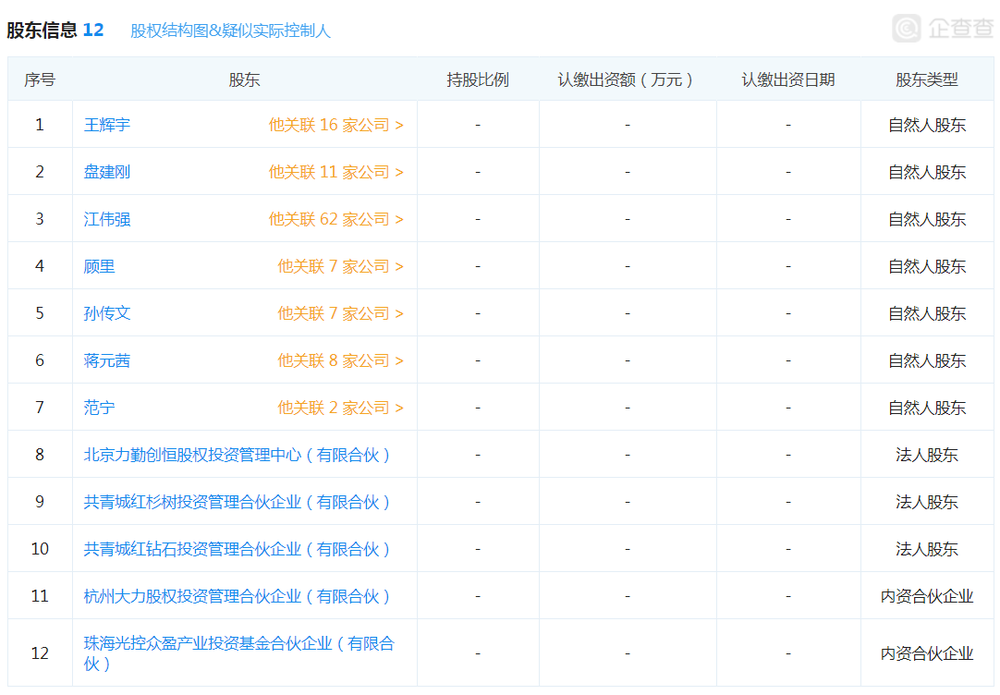Select row number 1 cell
This screenshot has width=1000, height=695.
pyautogui.click(x=40, y=124)
